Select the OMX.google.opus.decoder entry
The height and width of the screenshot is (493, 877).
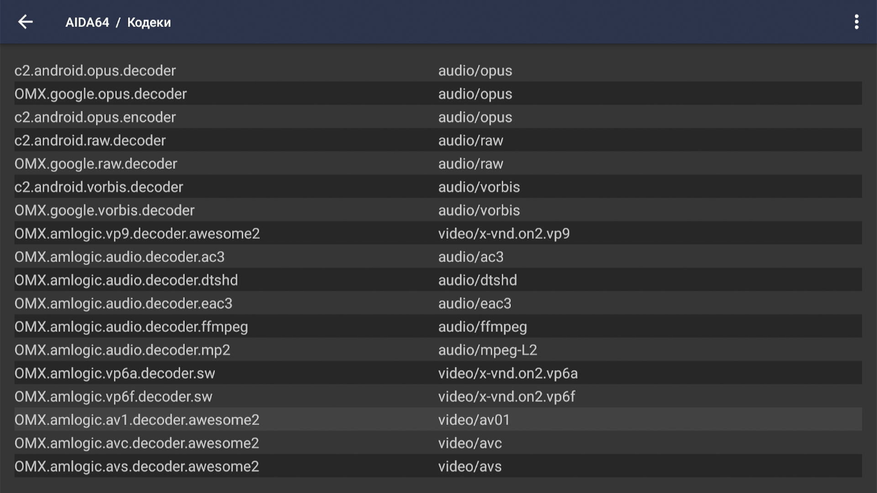(x=100, y=94)
